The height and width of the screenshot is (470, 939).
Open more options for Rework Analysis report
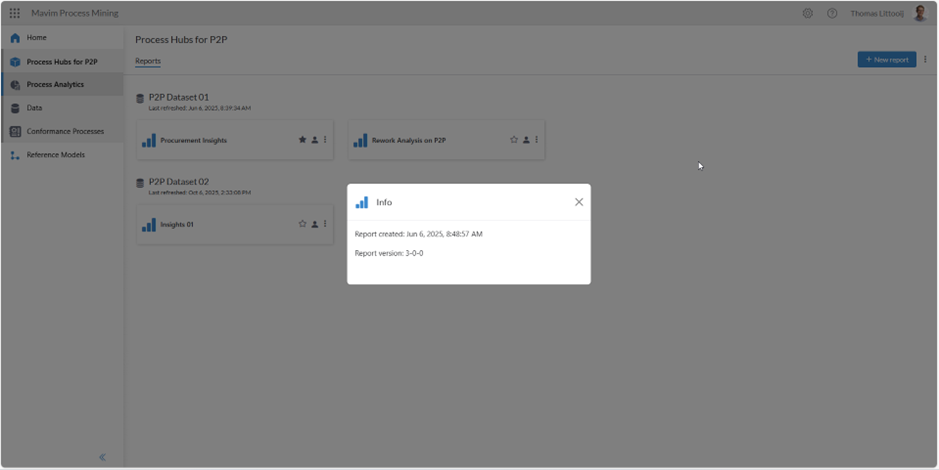537,140
